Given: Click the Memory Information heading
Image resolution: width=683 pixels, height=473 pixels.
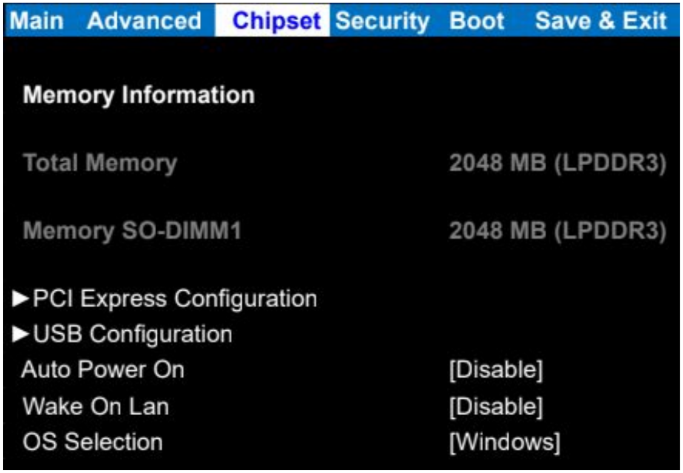Looking at the screenshot, I should tap(138, 95).
